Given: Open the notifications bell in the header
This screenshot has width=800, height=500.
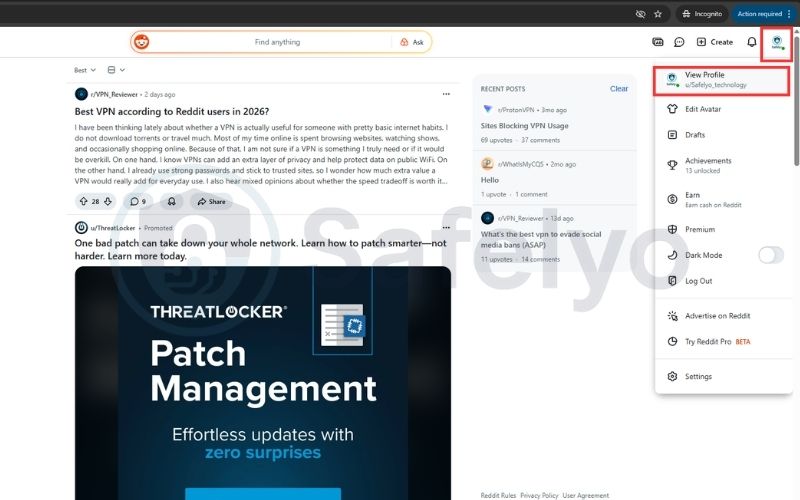Looking at the screenshot, I should point(752,42).
